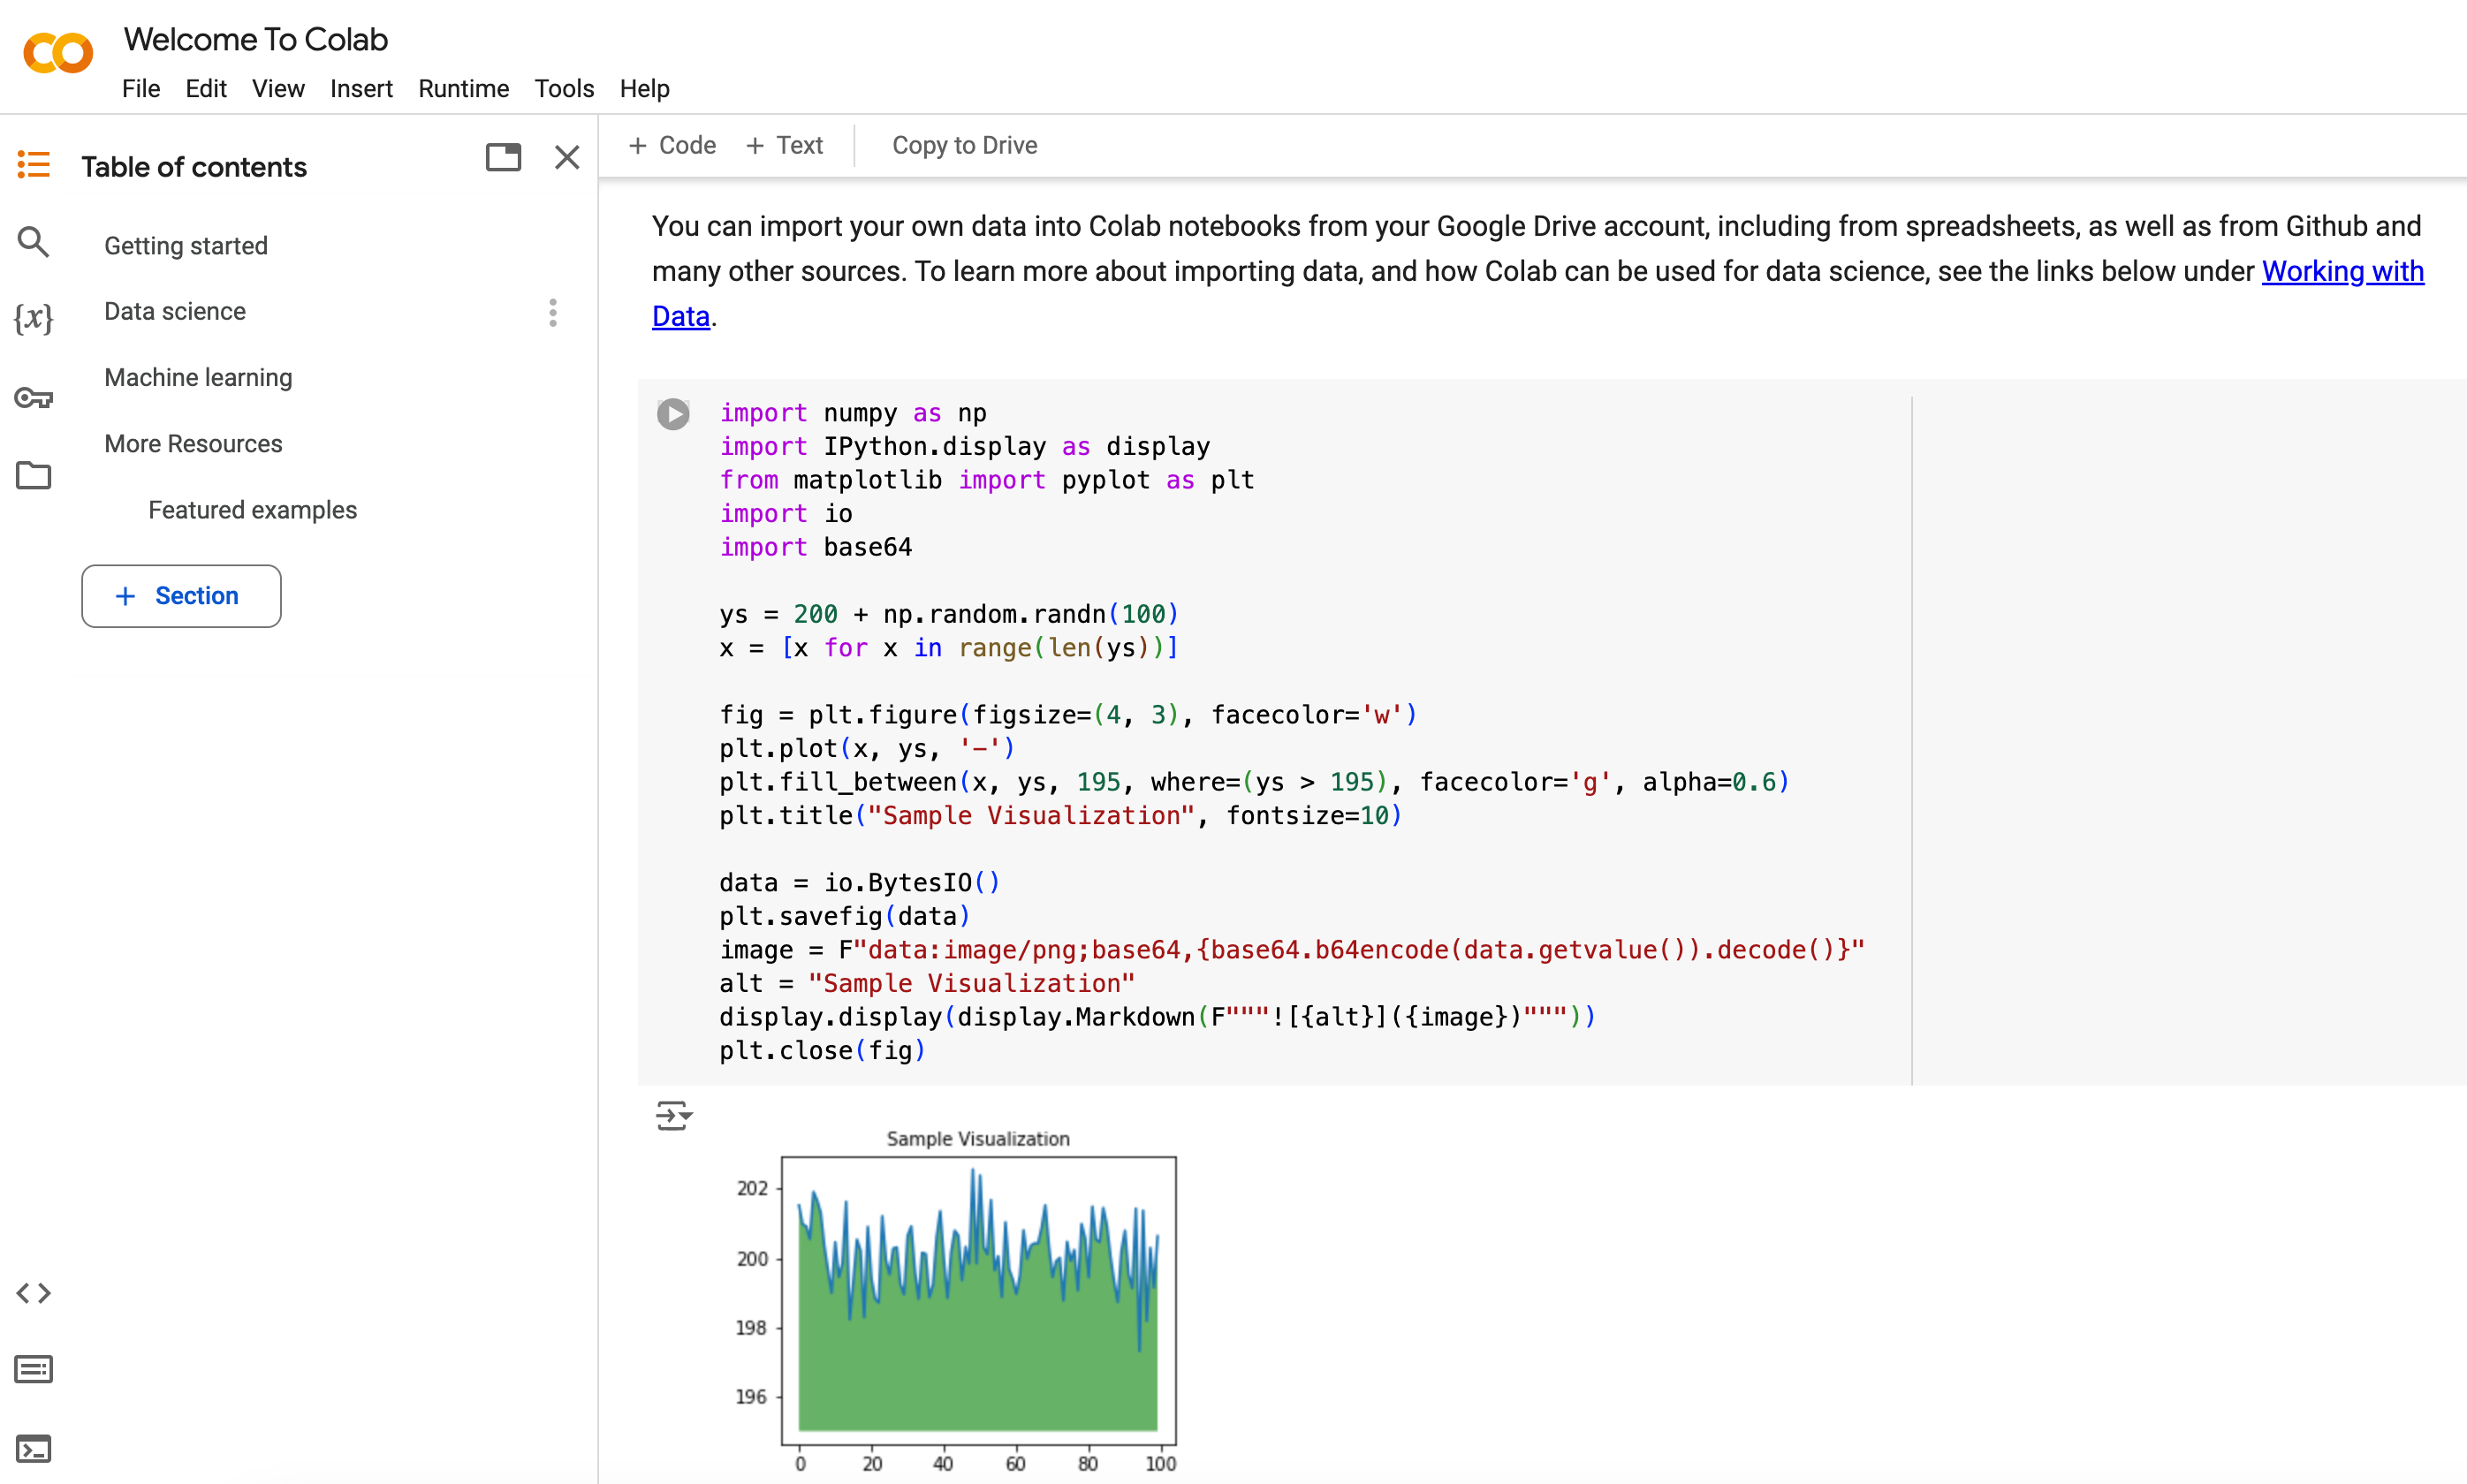This screenshot has width=2467, height=1484.
Task: Close the Table of contents panel
Action: tap(567, 157)
